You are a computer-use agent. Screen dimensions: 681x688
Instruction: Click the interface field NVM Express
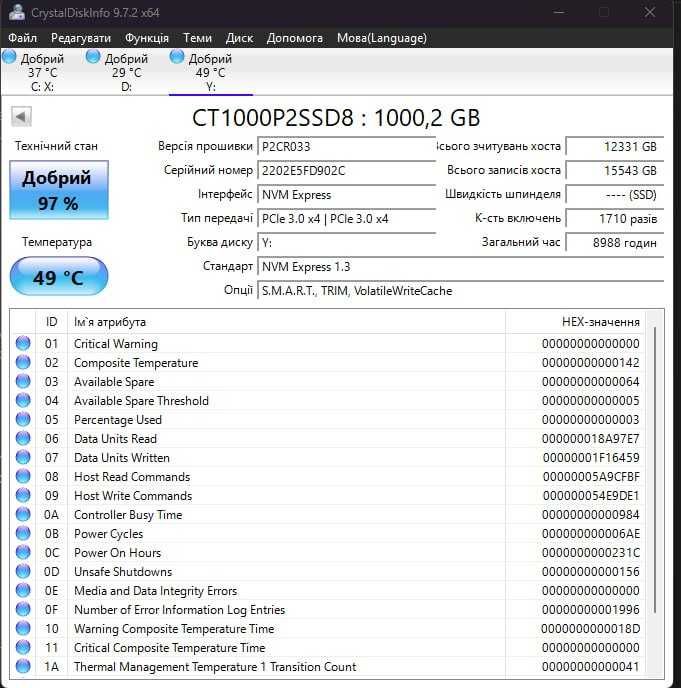pyautogui.click(x=346, y=195)
